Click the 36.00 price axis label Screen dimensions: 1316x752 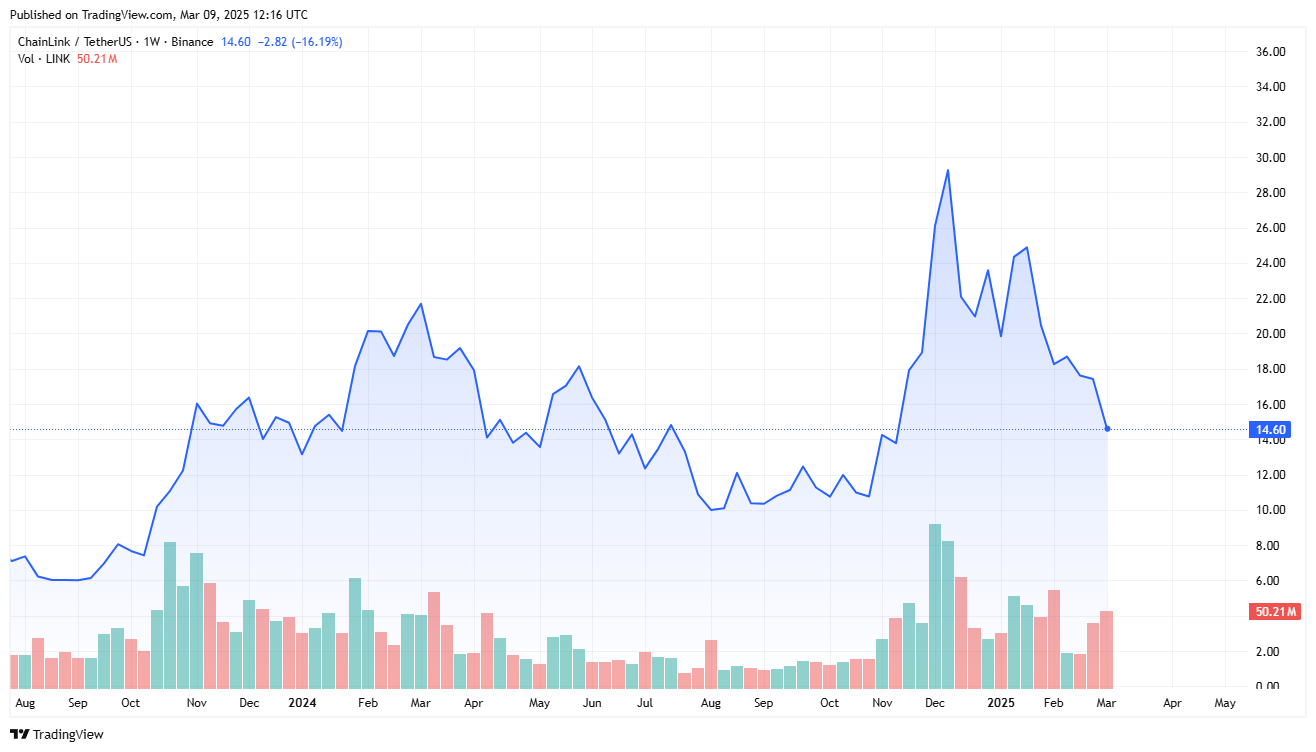point(1271,52)
